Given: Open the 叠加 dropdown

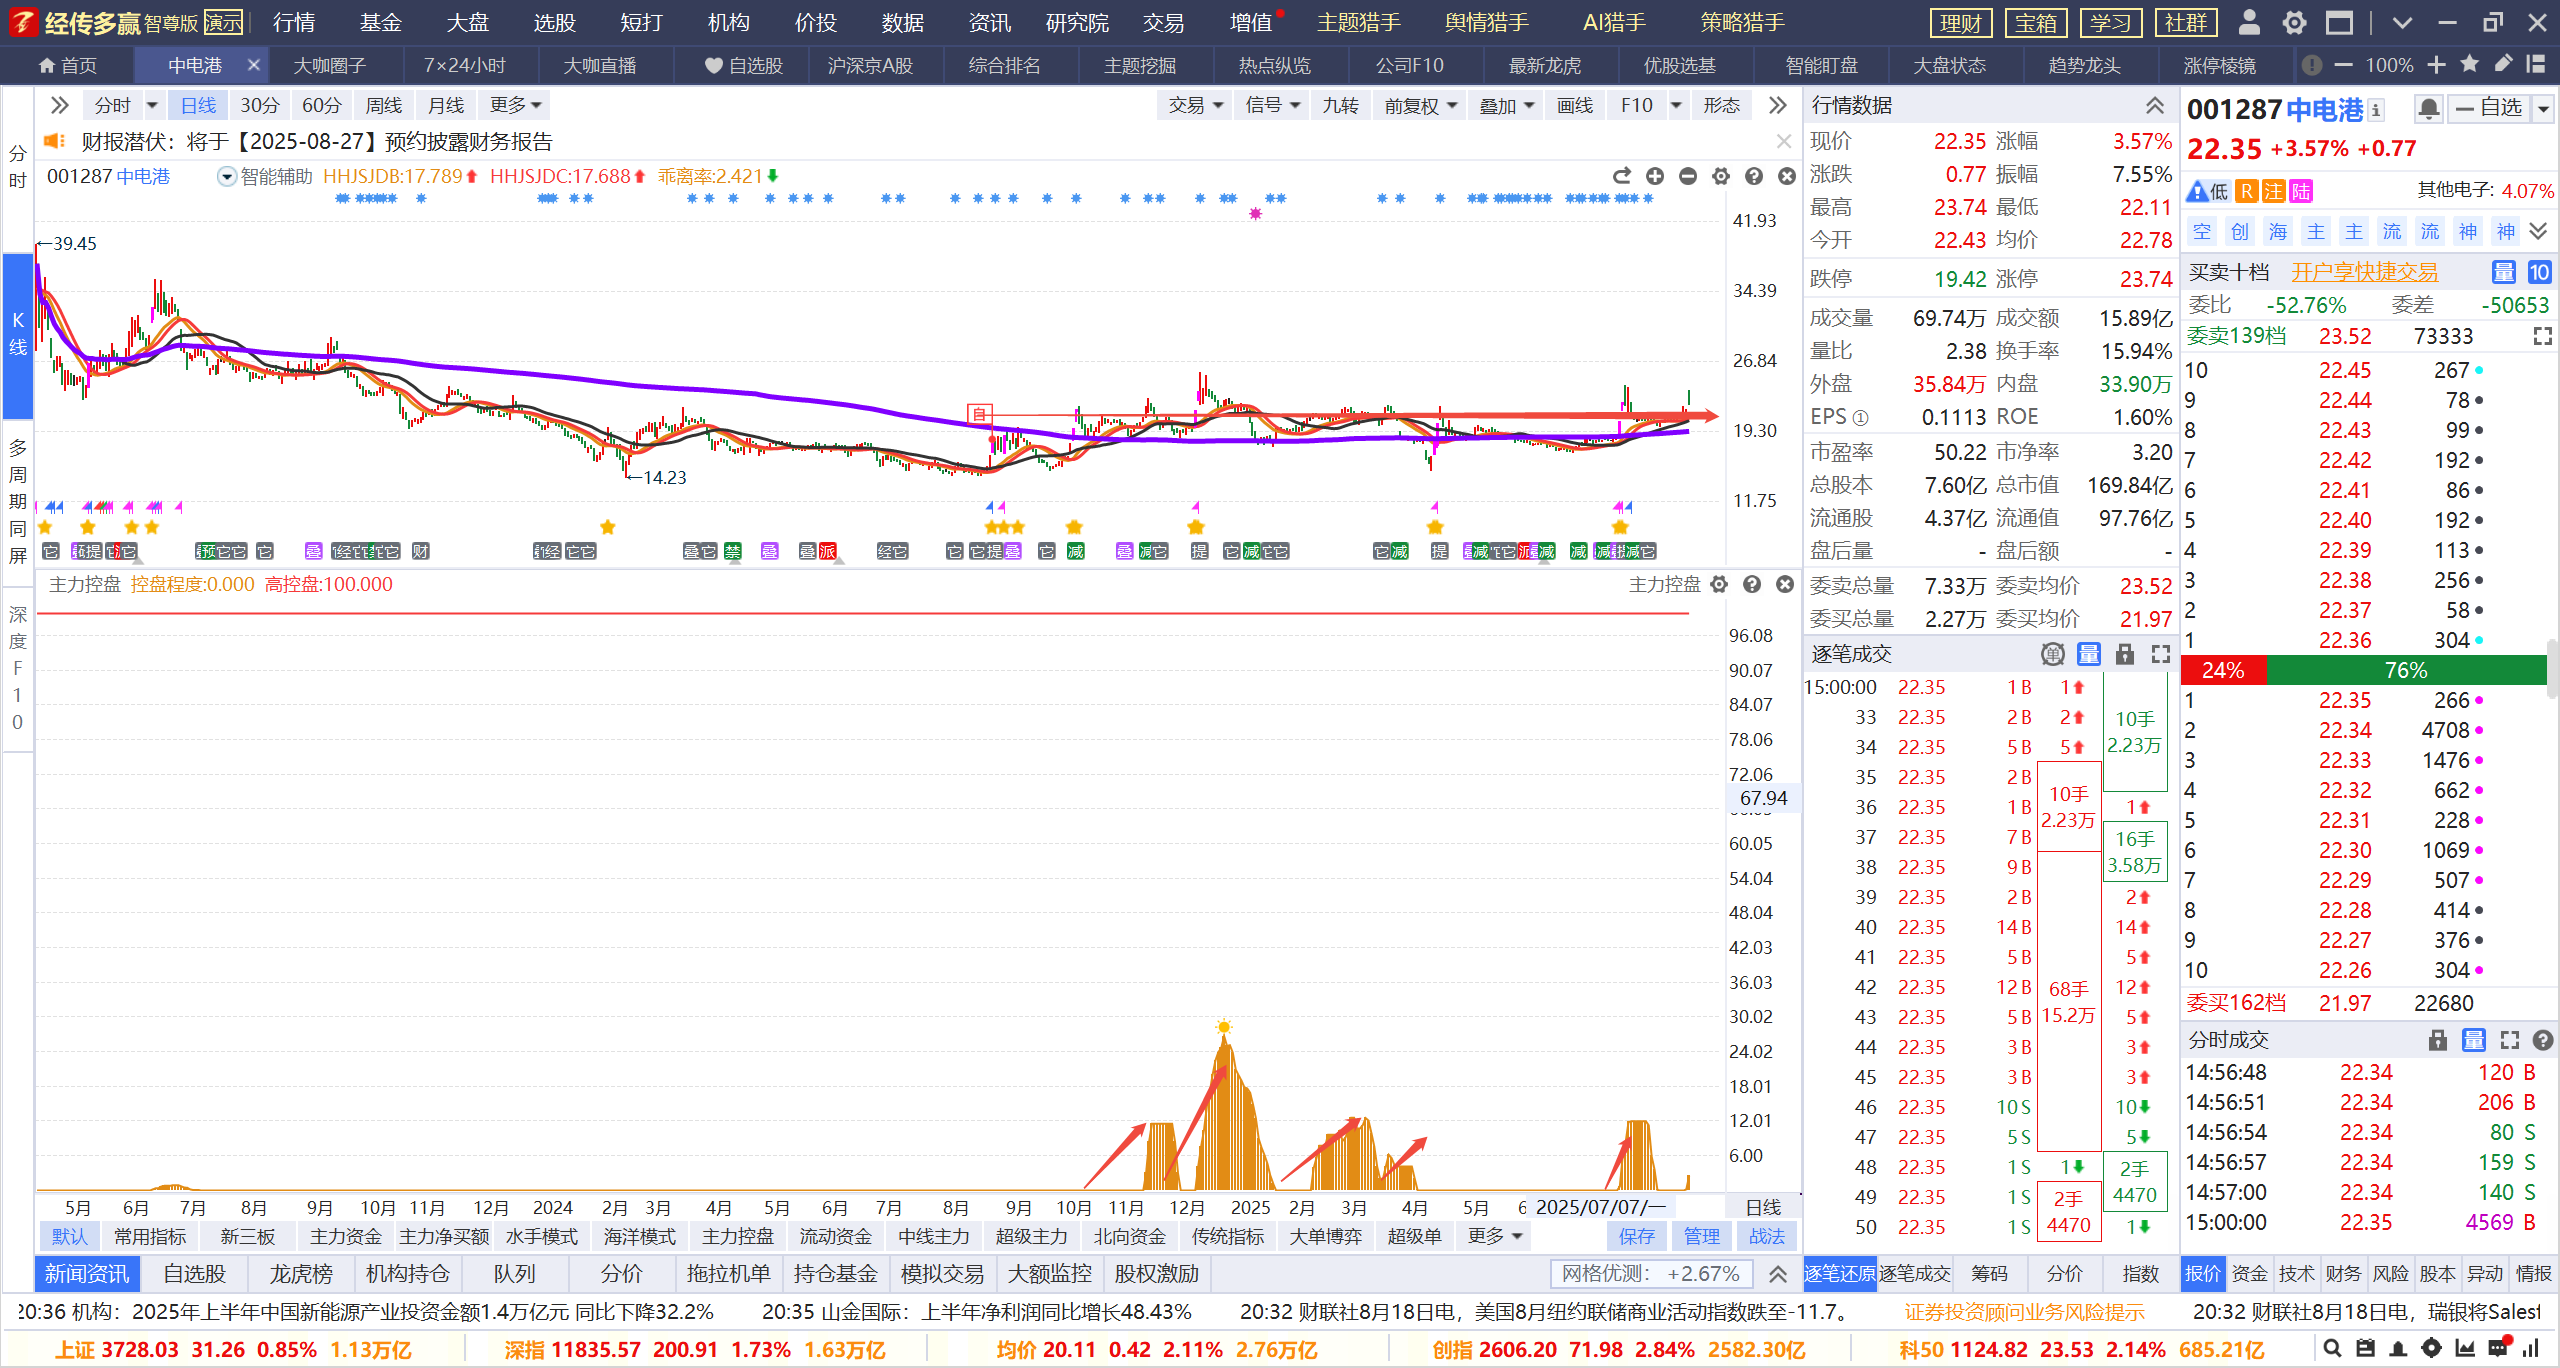Looking at the screenshot, I should click(1506, 105).
